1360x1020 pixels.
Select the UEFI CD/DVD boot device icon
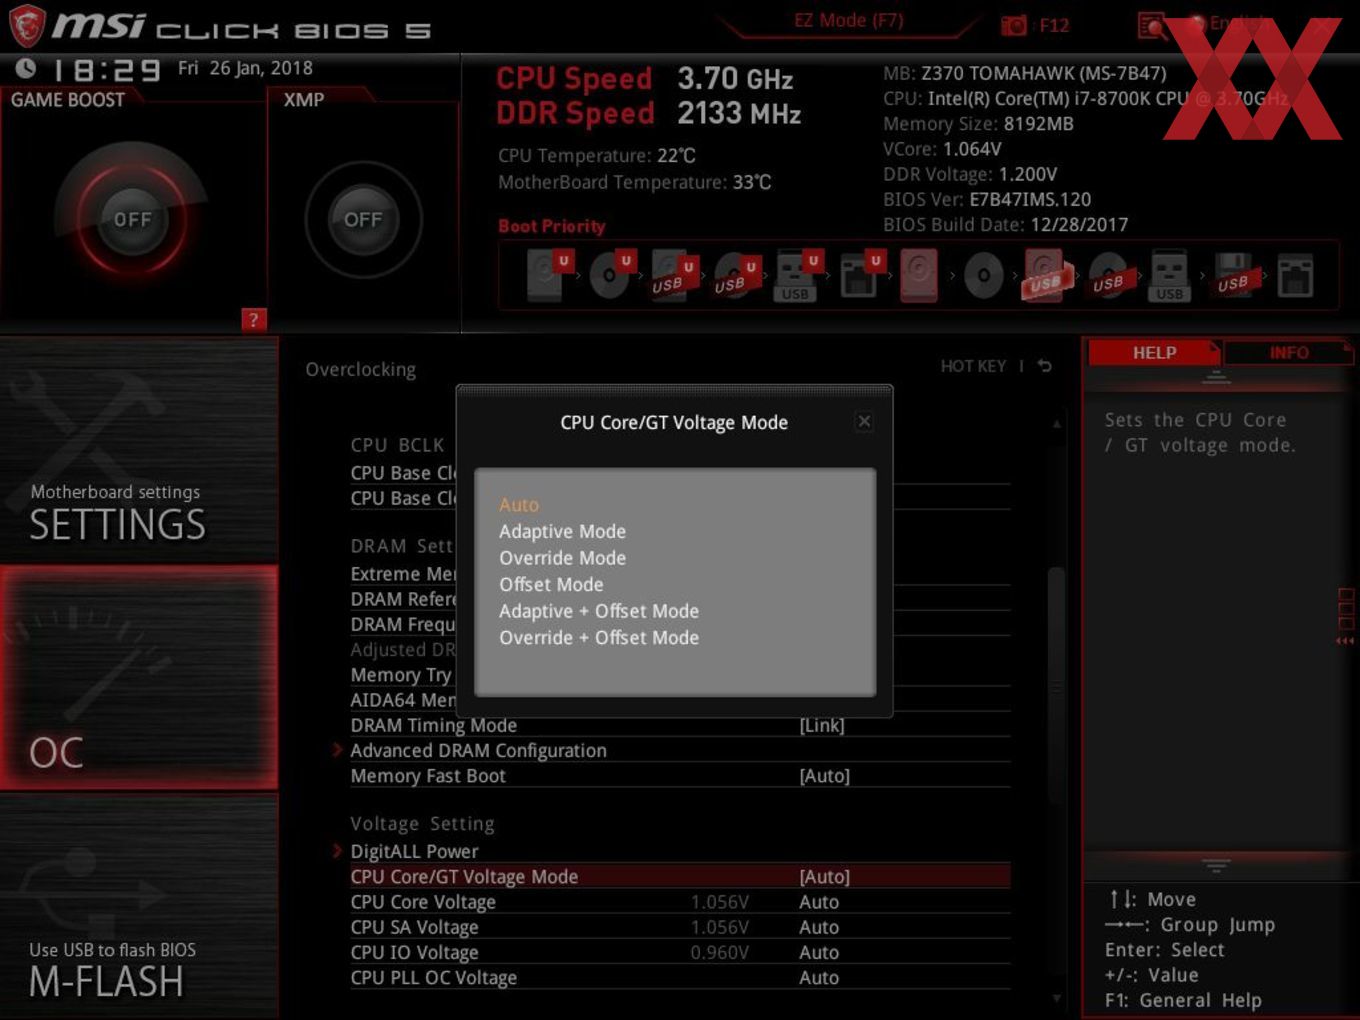[611, 274]
